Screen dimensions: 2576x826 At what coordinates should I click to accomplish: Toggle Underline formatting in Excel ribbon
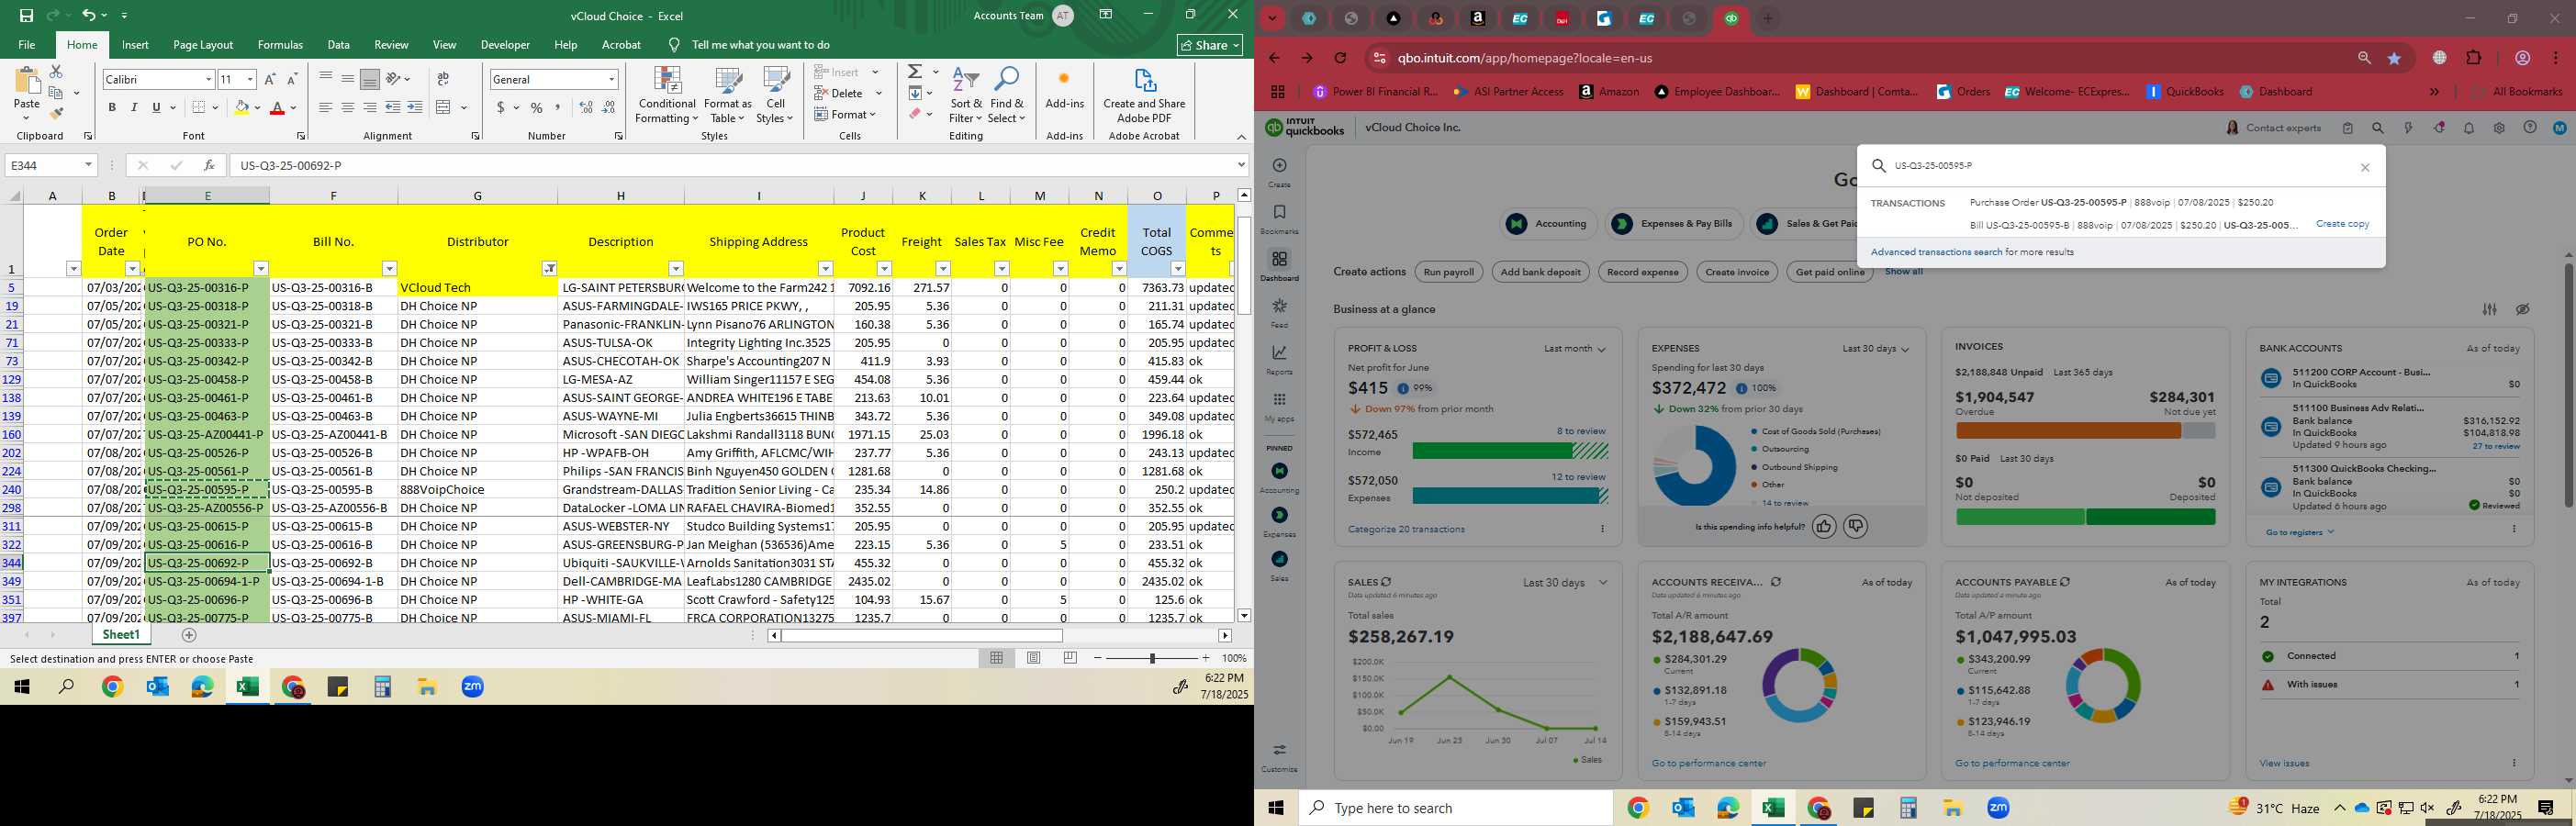[156, 108]
